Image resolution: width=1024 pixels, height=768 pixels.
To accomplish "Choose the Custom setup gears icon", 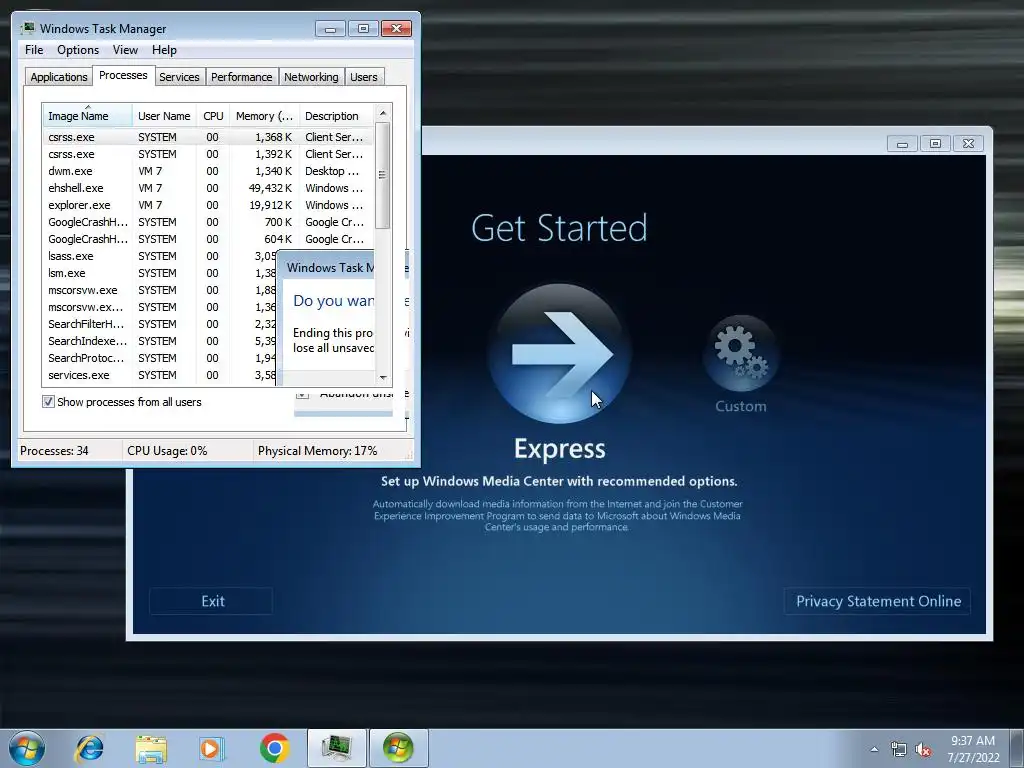I will [741, 353].
